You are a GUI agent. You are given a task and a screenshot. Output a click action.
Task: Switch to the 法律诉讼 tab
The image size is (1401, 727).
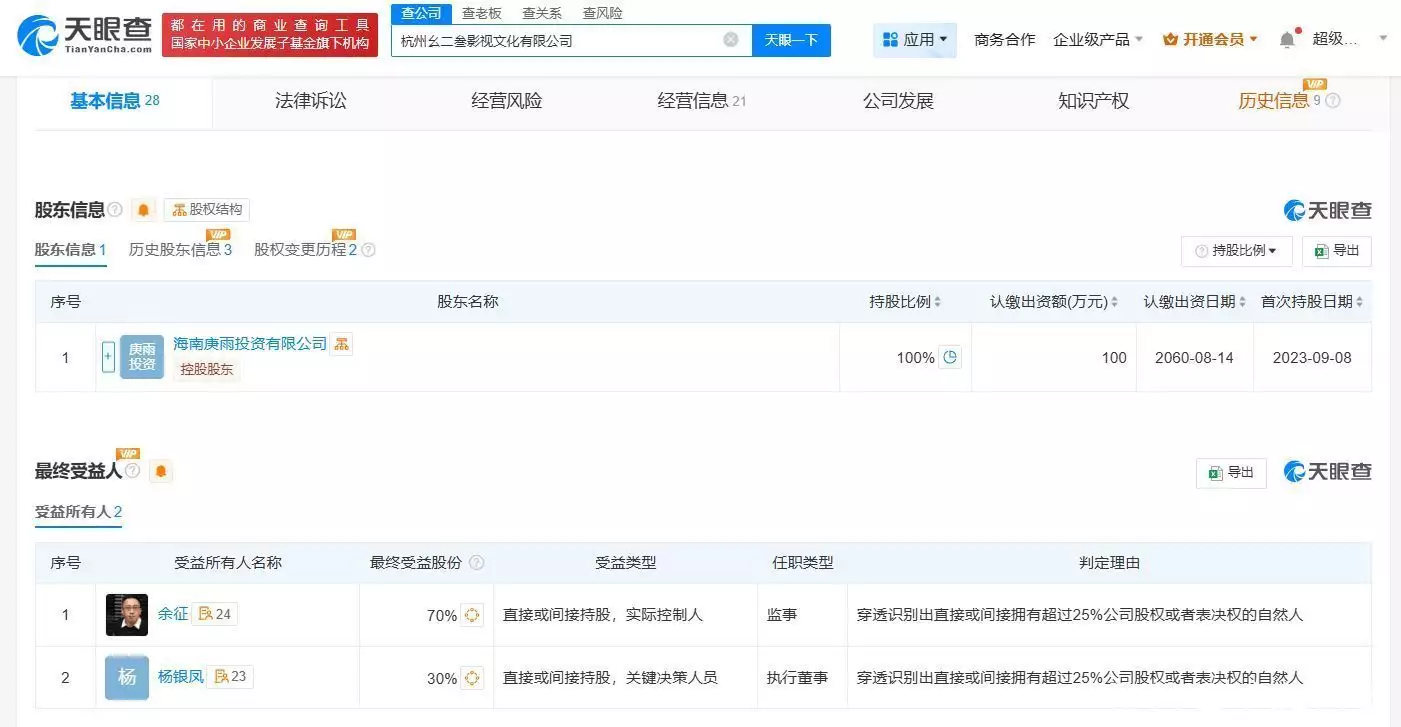tap(310, 101)
